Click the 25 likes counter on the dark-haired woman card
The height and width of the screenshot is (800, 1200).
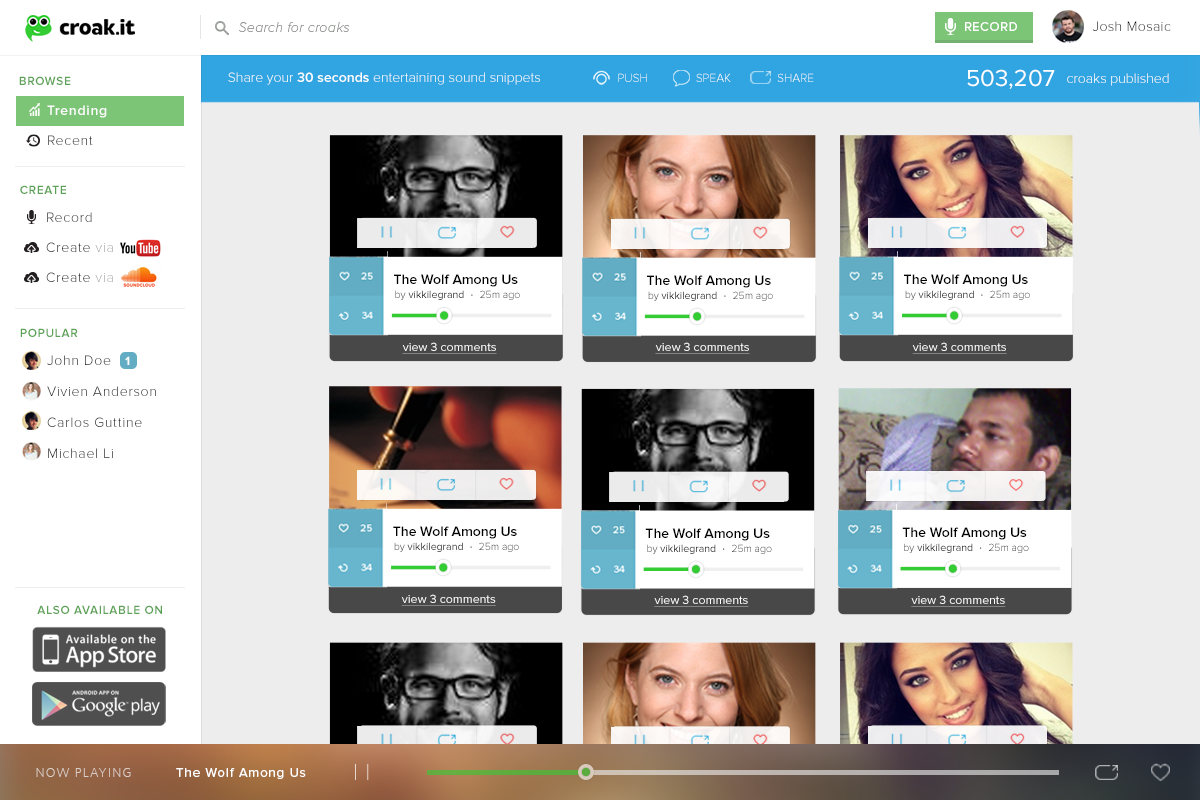[866, 276]
